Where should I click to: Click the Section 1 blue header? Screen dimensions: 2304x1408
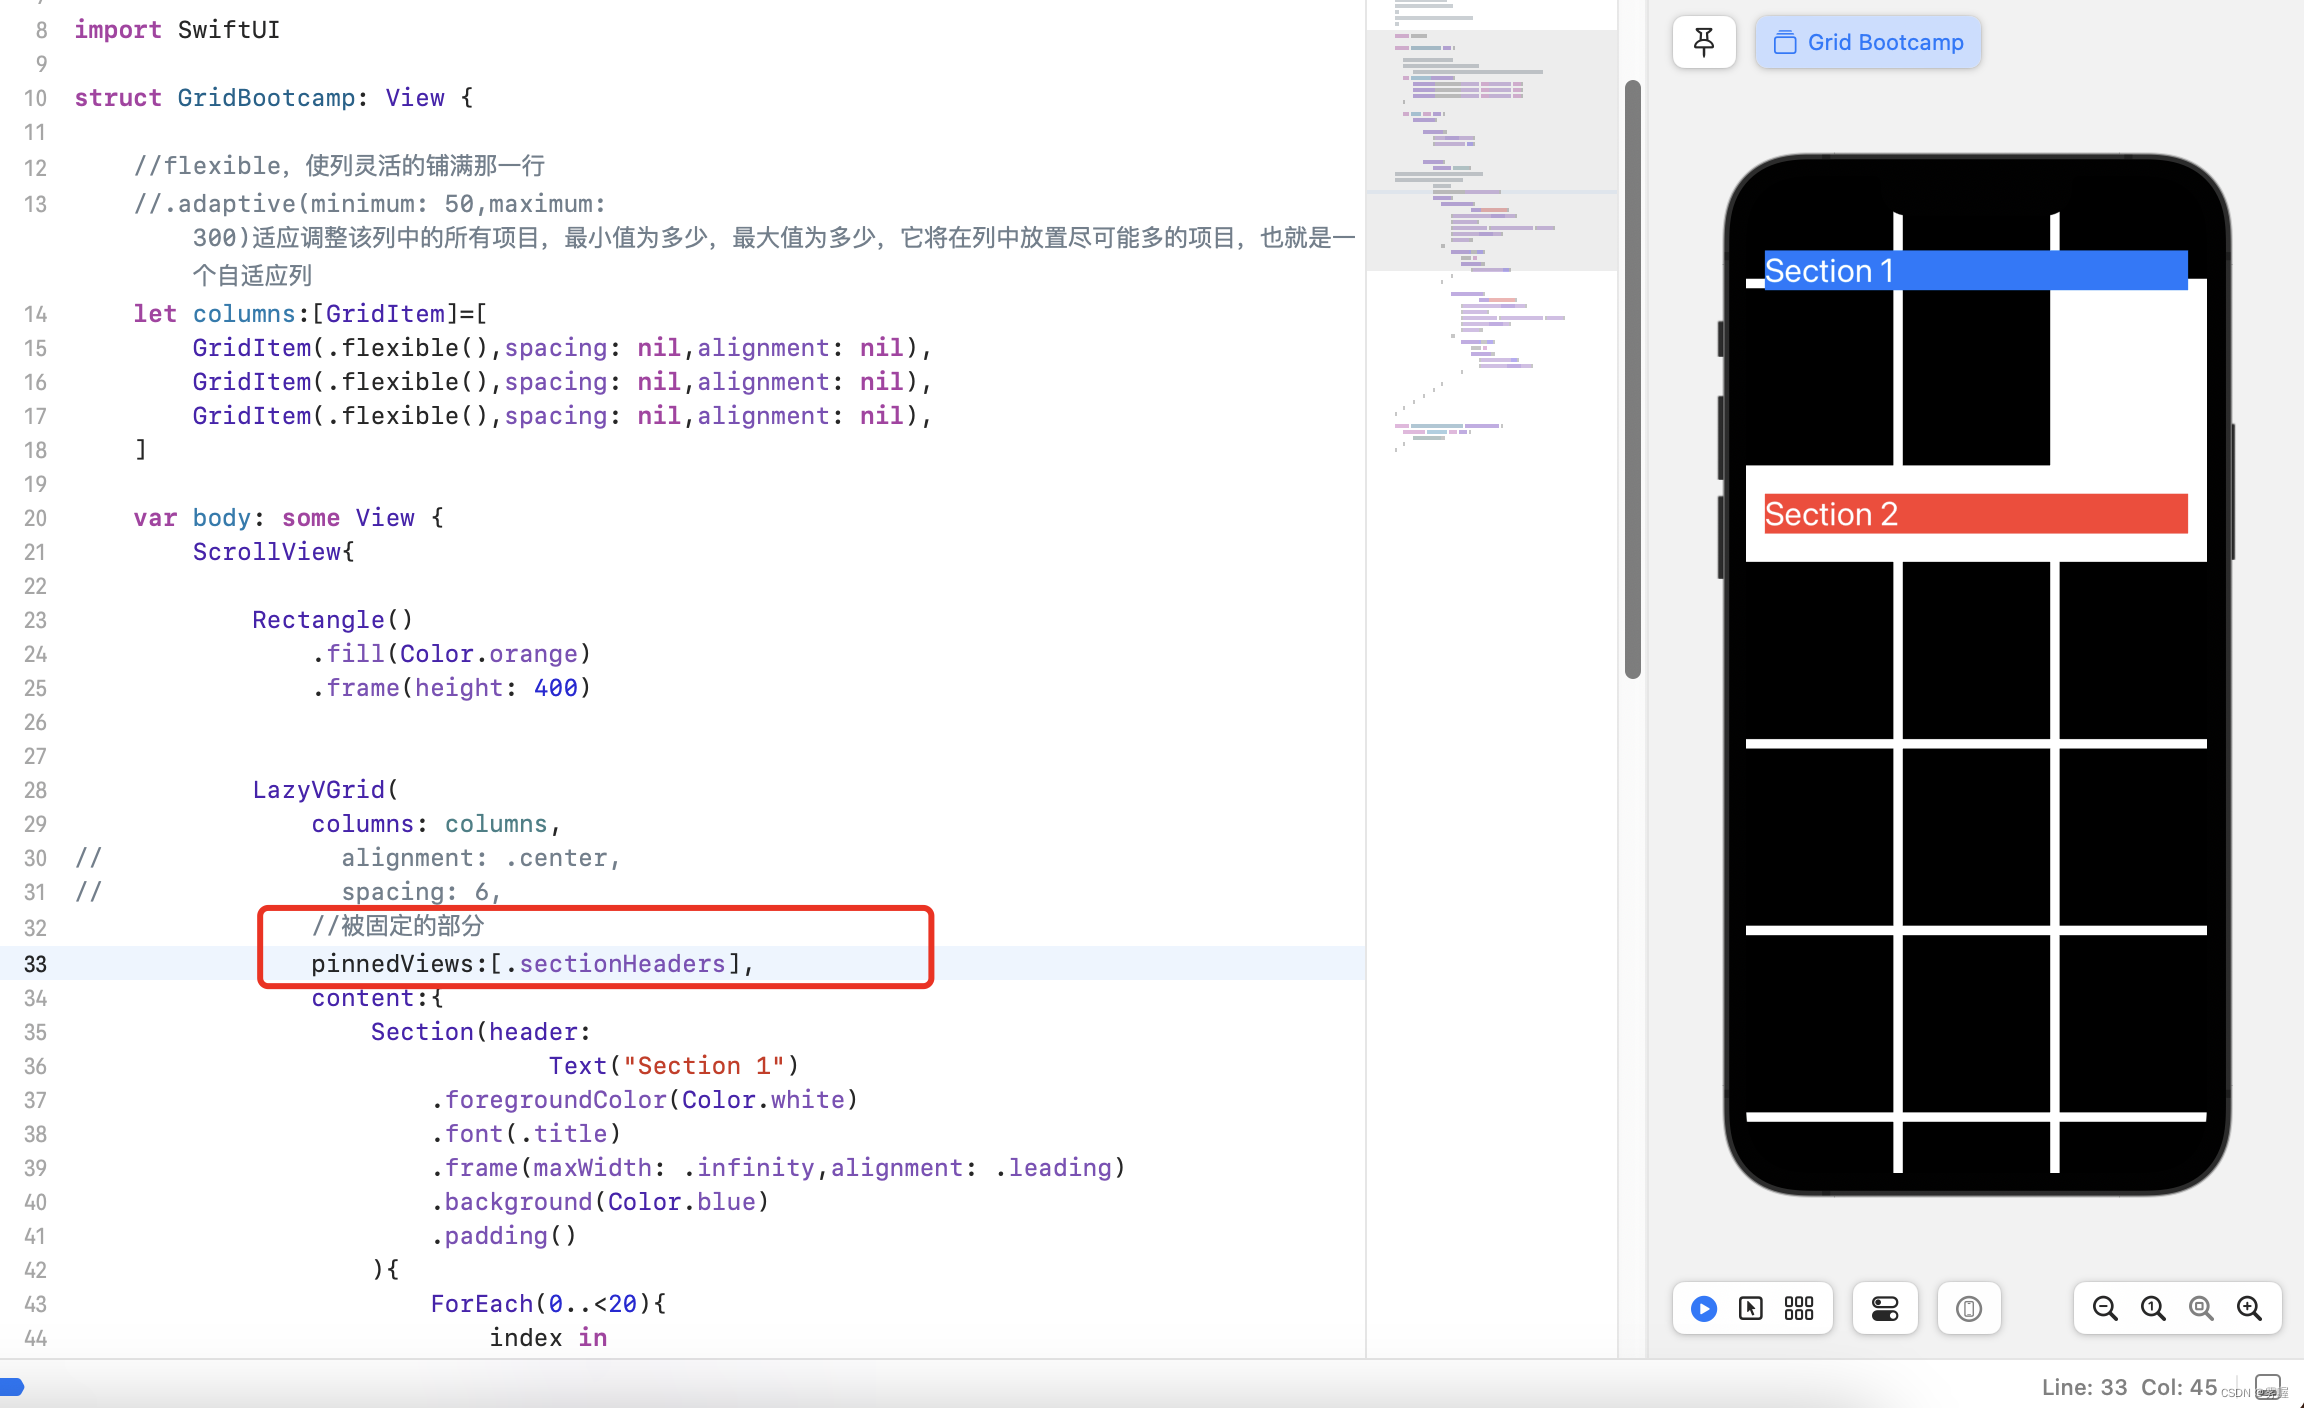1975,271
